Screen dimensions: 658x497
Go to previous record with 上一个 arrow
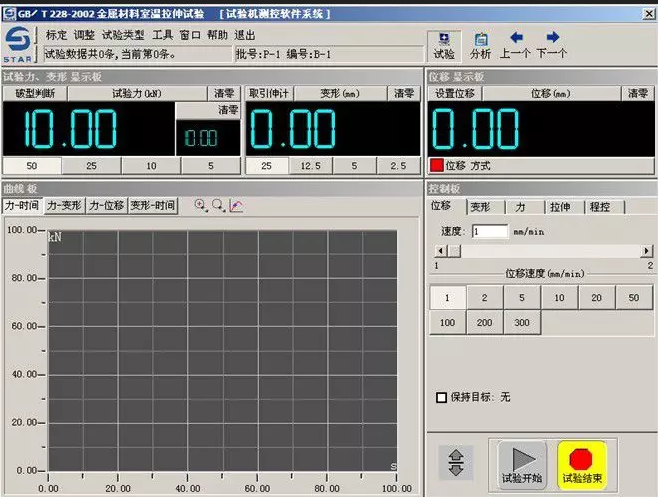coord(515,44)
